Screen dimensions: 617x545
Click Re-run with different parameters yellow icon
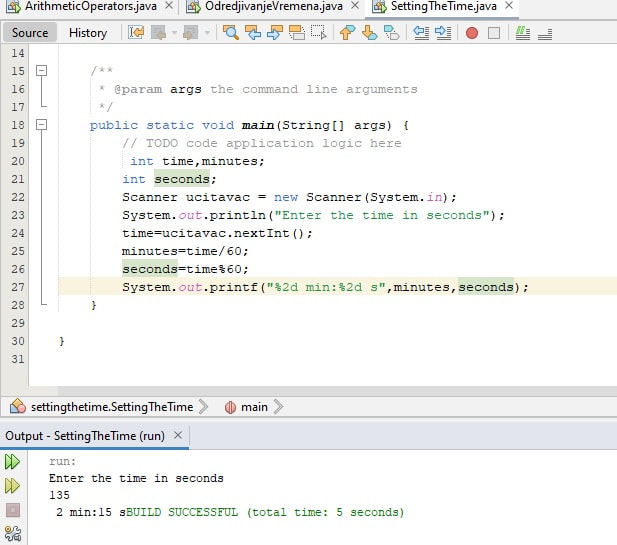12,486
